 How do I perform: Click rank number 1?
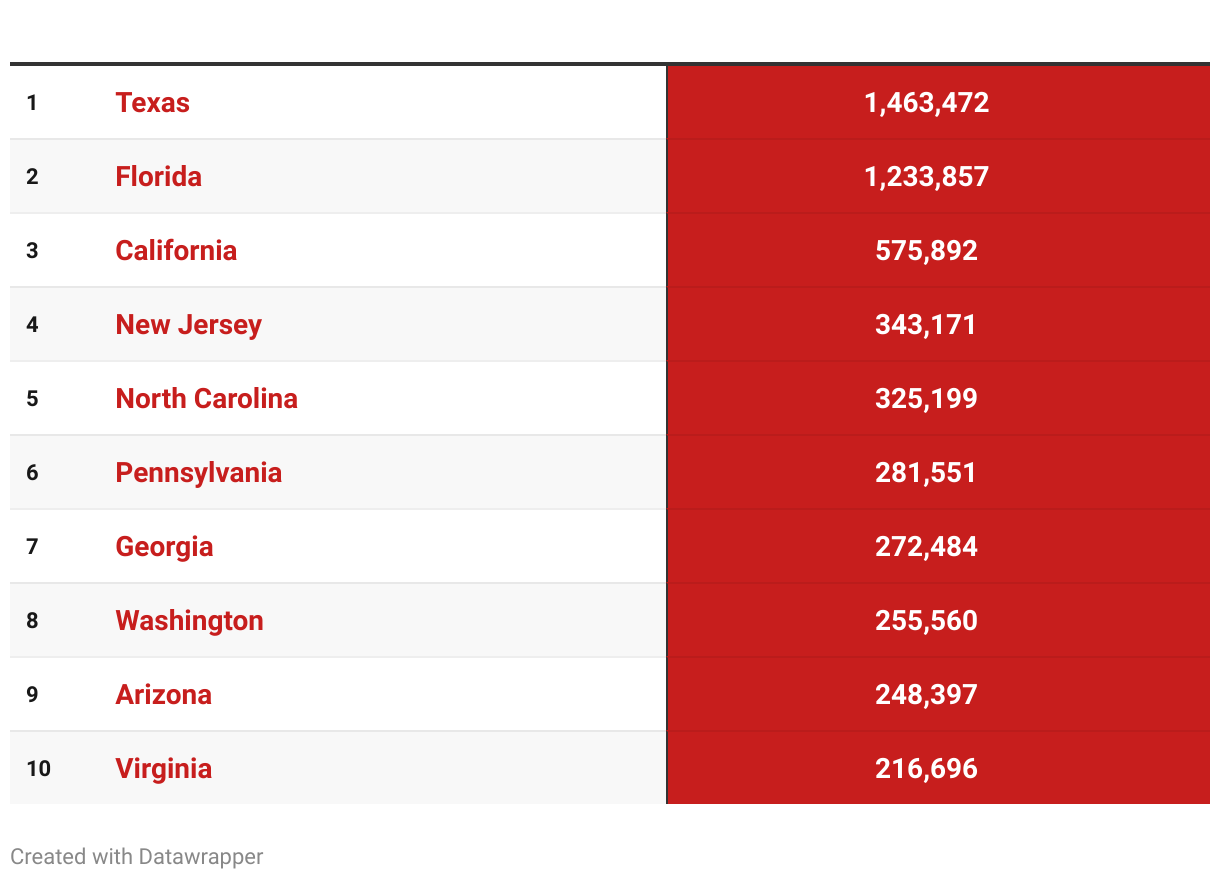coord(32,102)
